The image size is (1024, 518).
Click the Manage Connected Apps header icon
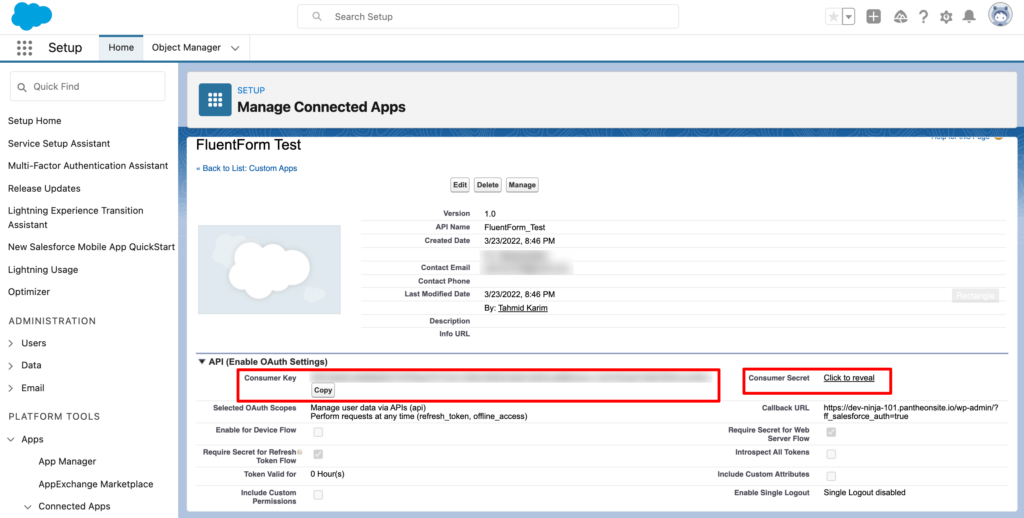point(215,99)
